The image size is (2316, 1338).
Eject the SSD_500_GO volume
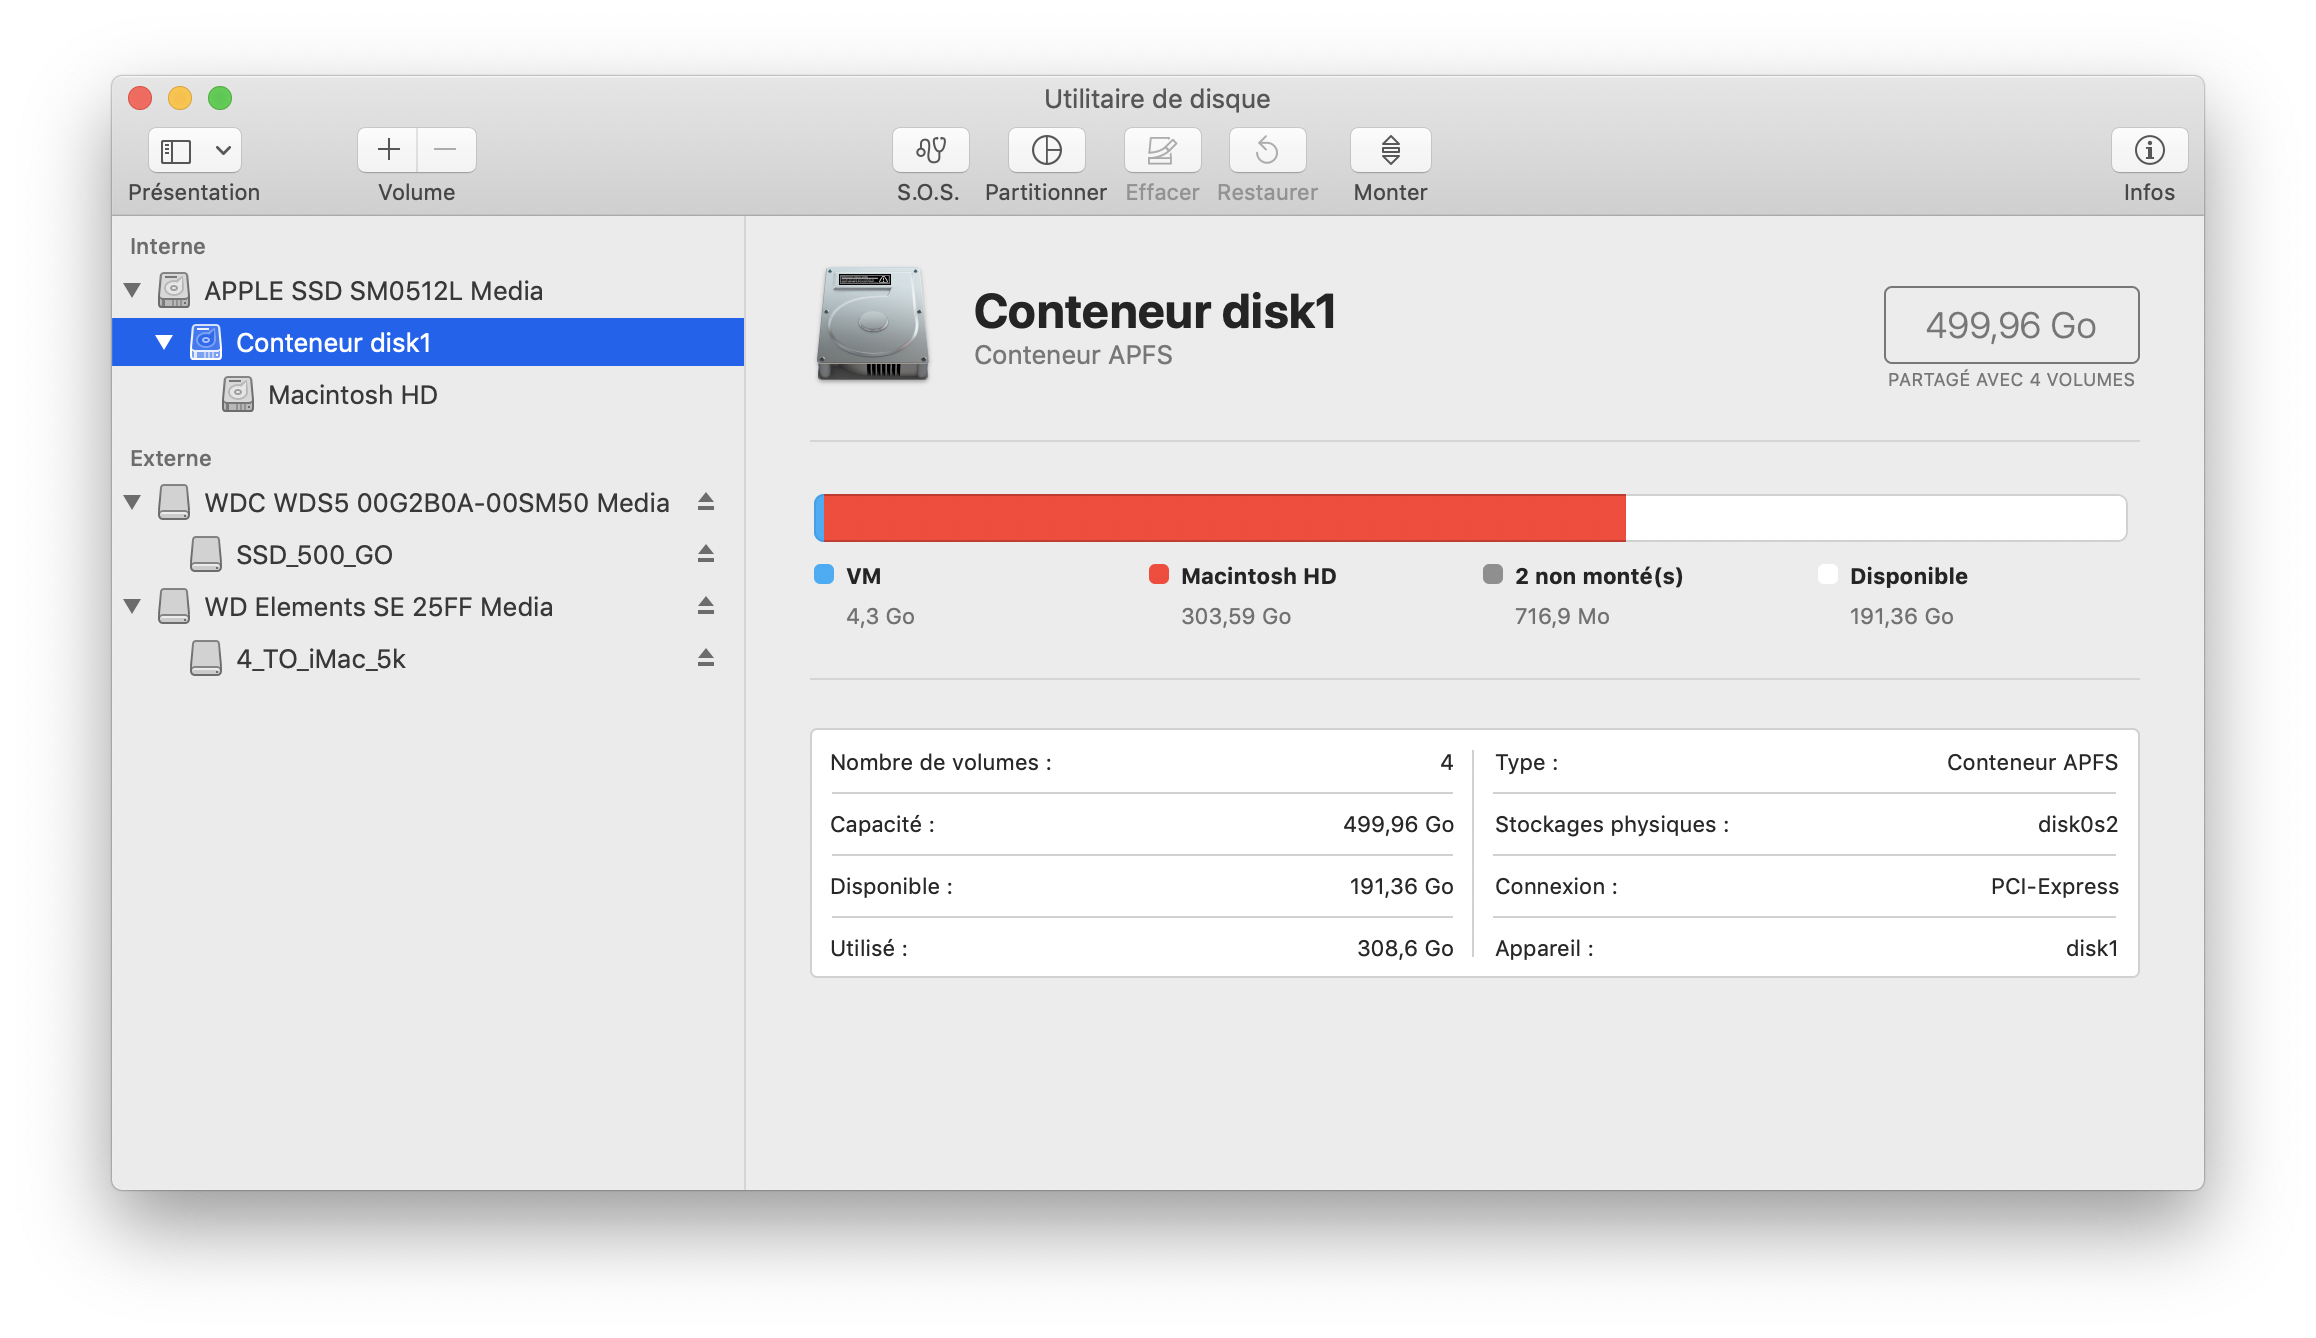[x=706, y=554]
